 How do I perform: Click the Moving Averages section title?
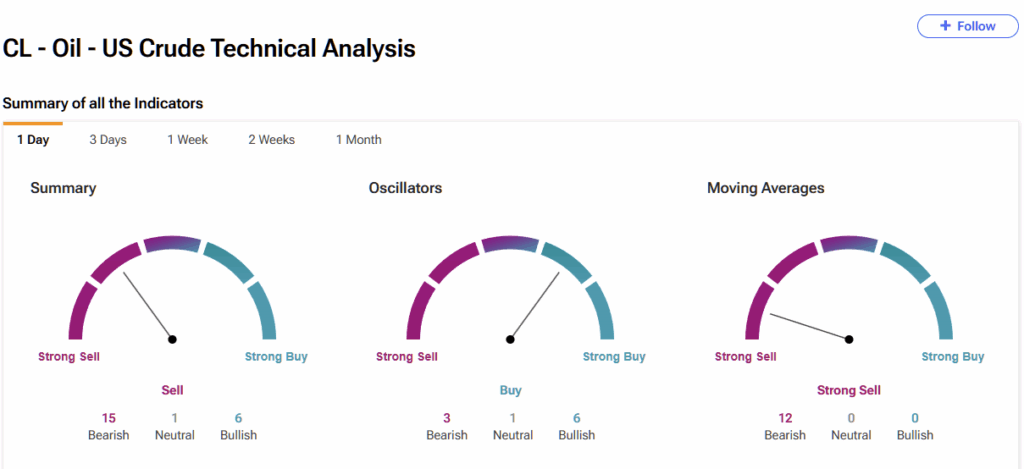(x=765, y=188)
